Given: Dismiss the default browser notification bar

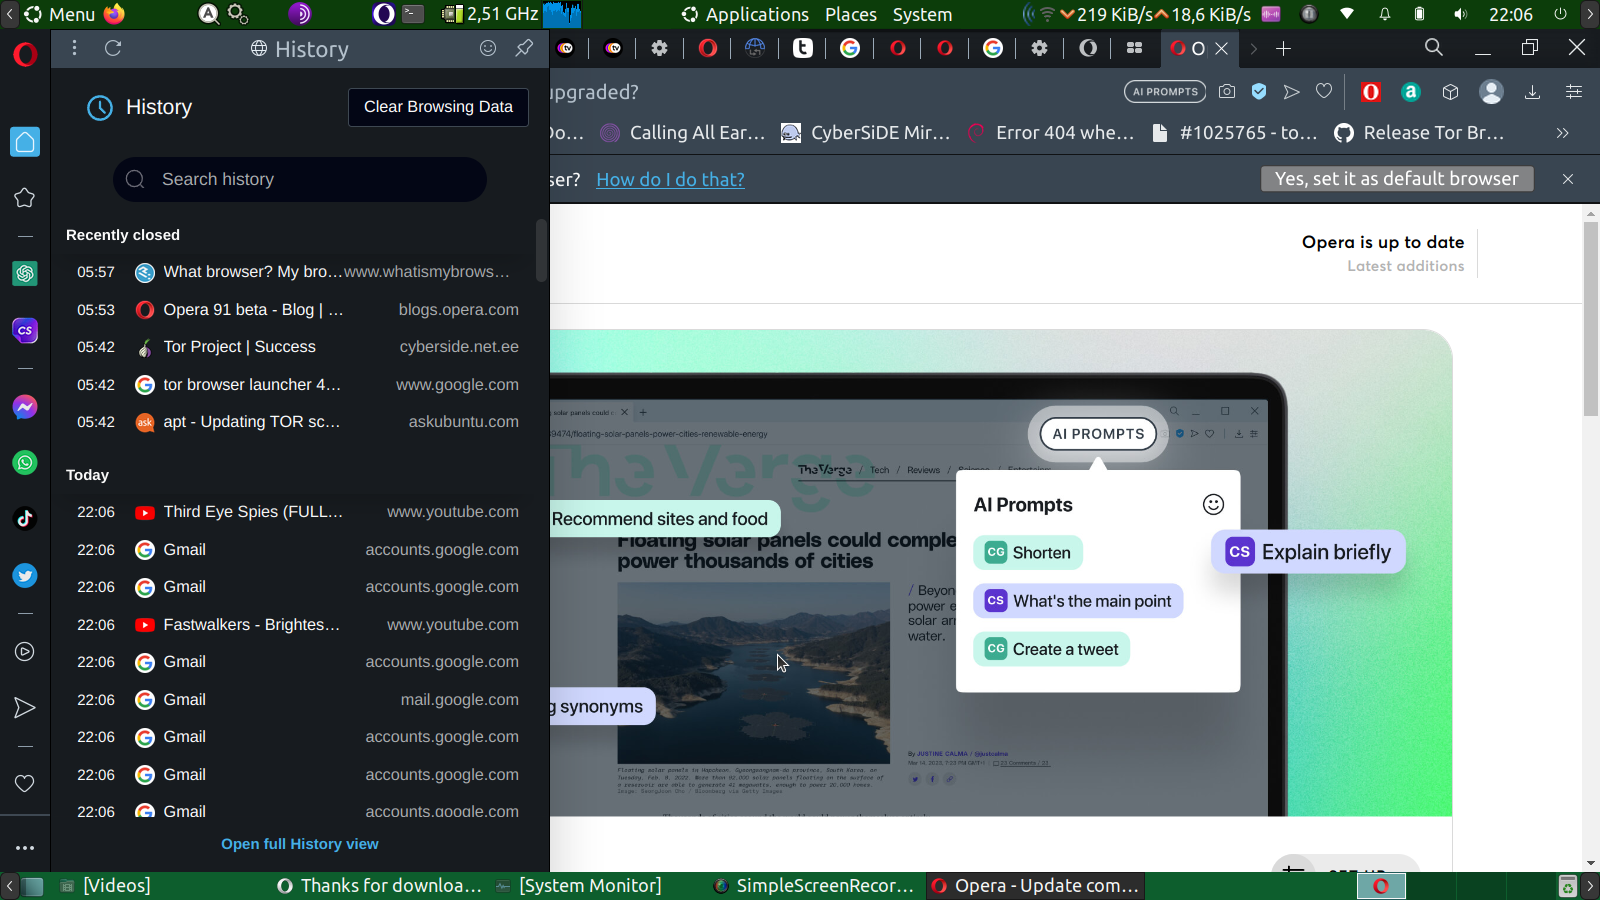Looking at the screenshot, I should [1568, 179].
